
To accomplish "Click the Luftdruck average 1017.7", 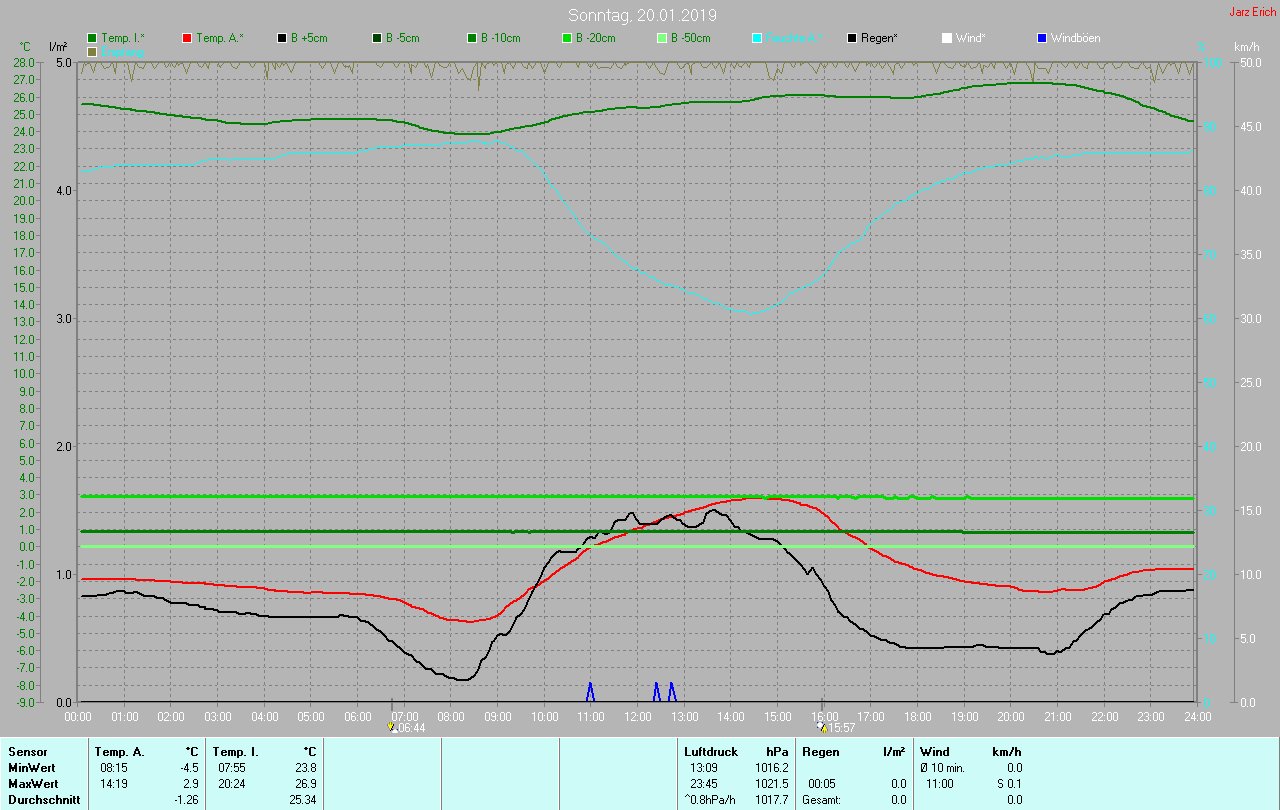I will tap(772, 800).
